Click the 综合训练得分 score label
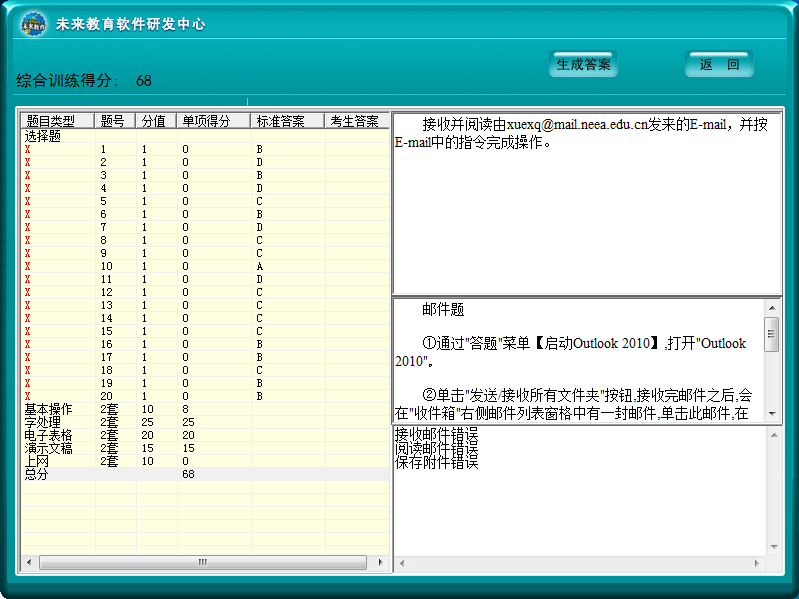 click(x=67, y=80)
